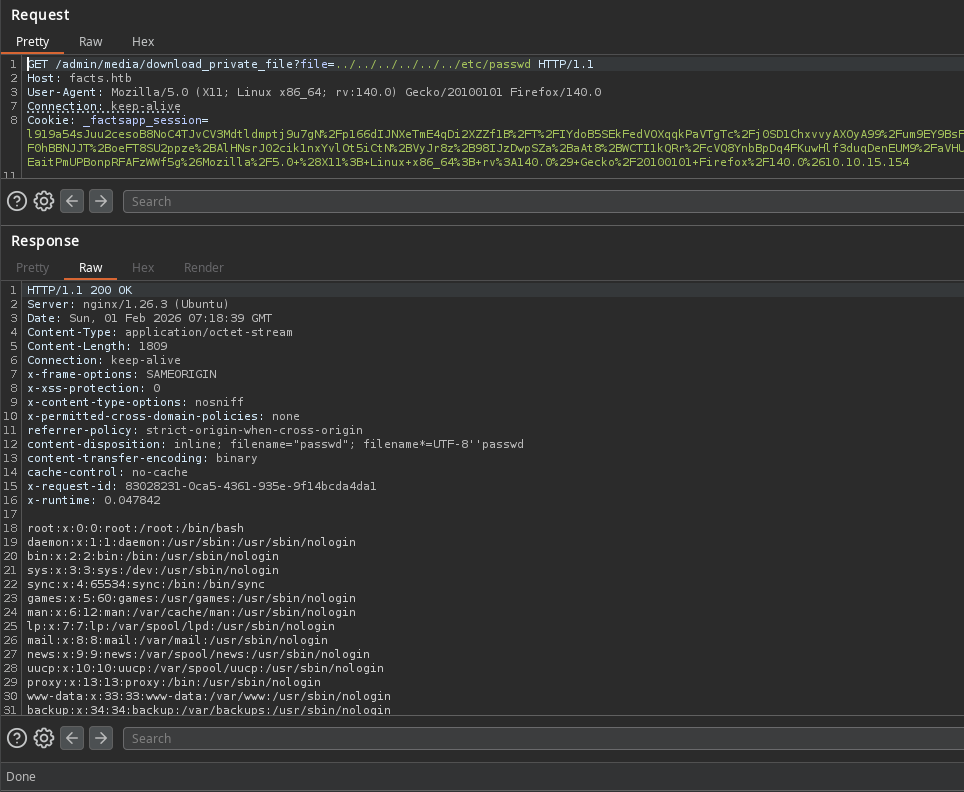Click uucp:x:10:10 passwd entry
The width and height of the screenshot is (964, 792).
[205, 668]
